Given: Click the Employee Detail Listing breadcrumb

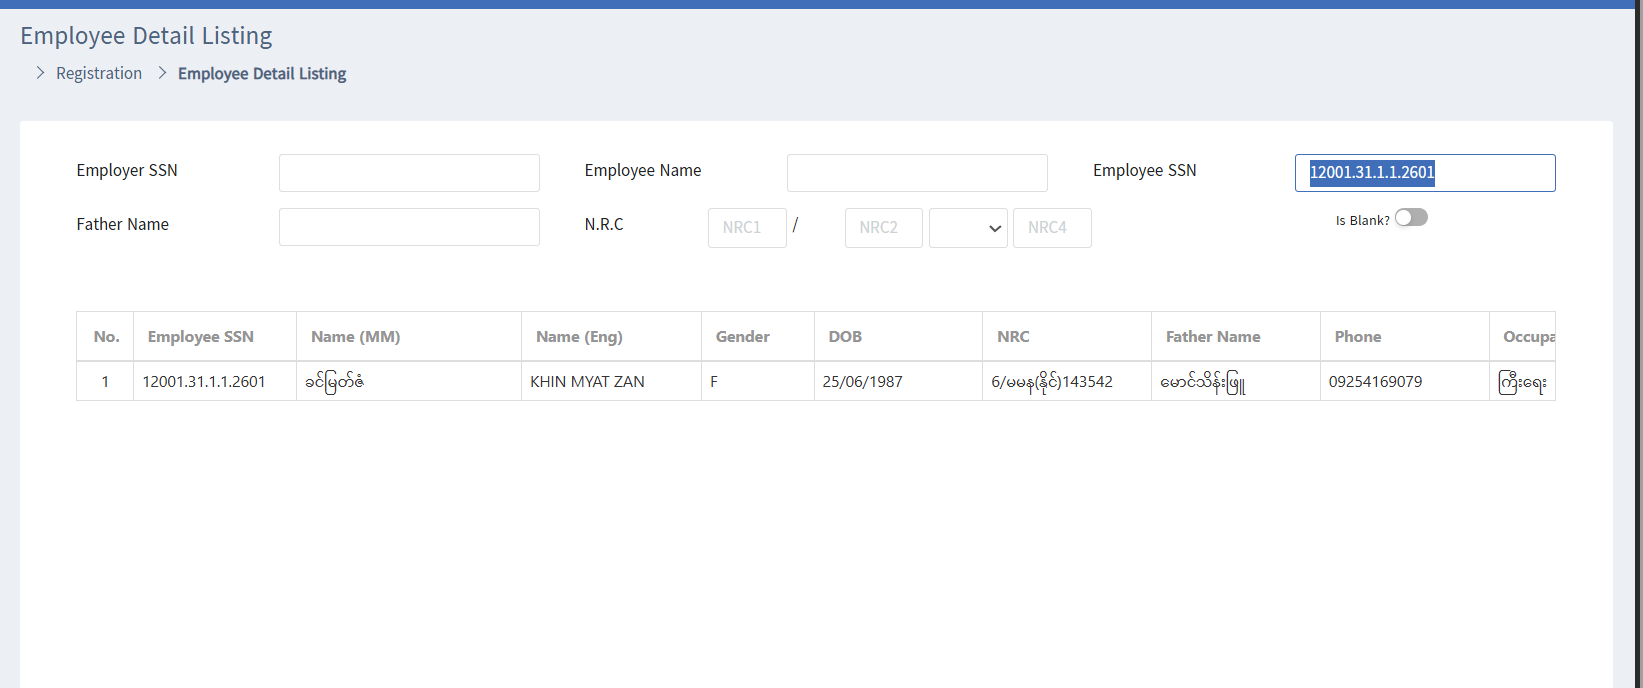Looking at the screenshot, I should tap(262, 73).
